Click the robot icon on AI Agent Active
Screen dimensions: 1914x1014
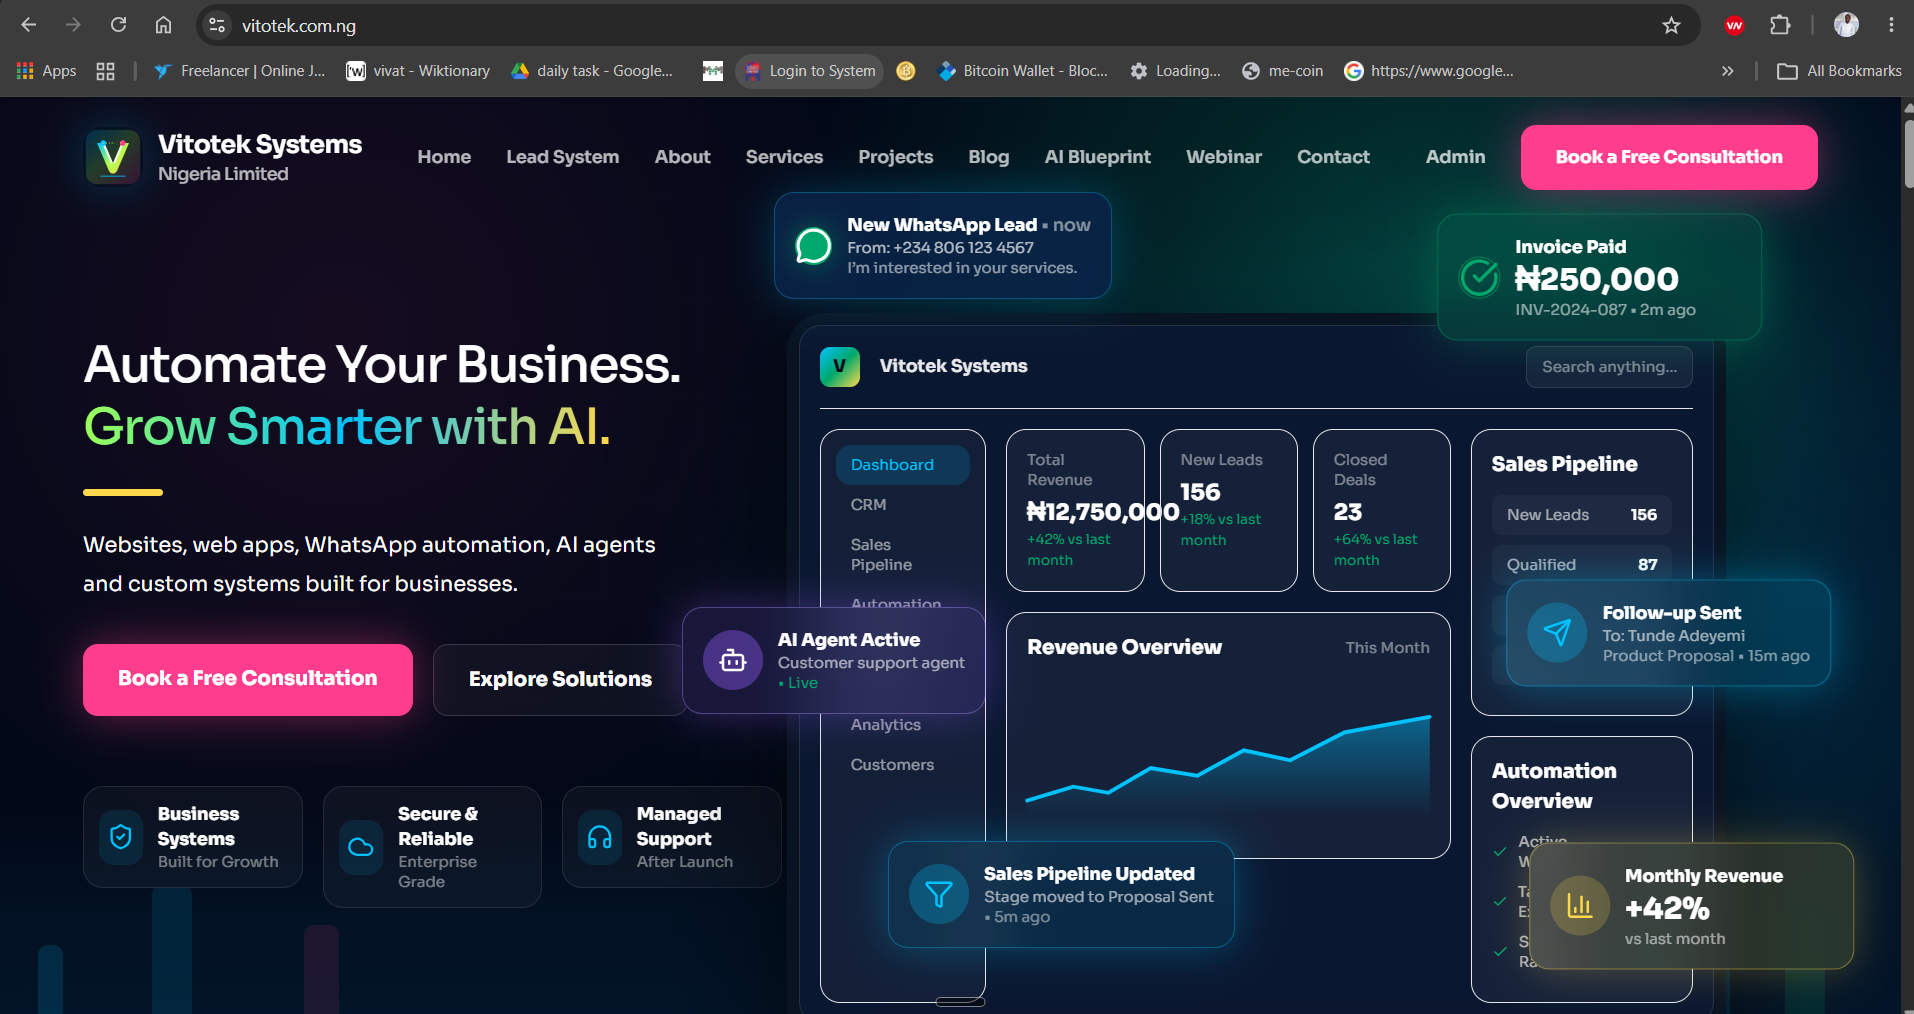pyautogui.click(x=733, y=660)
